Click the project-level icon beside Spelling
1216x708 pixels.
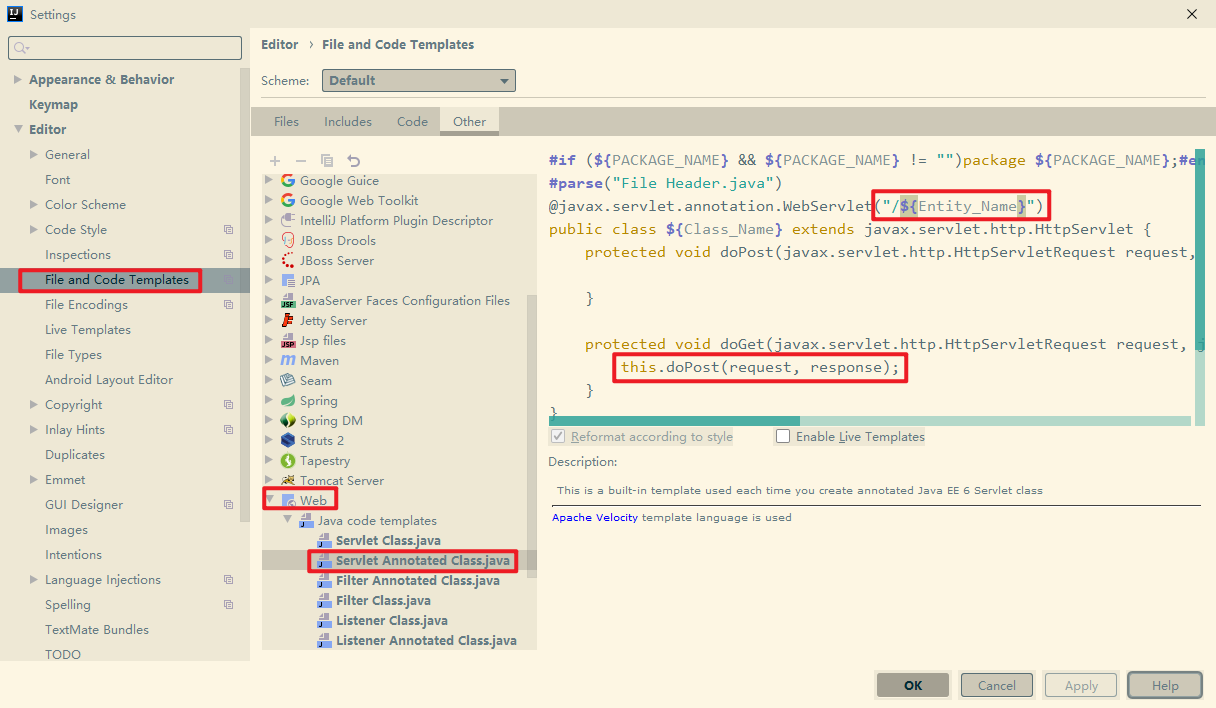coord(228,605)
